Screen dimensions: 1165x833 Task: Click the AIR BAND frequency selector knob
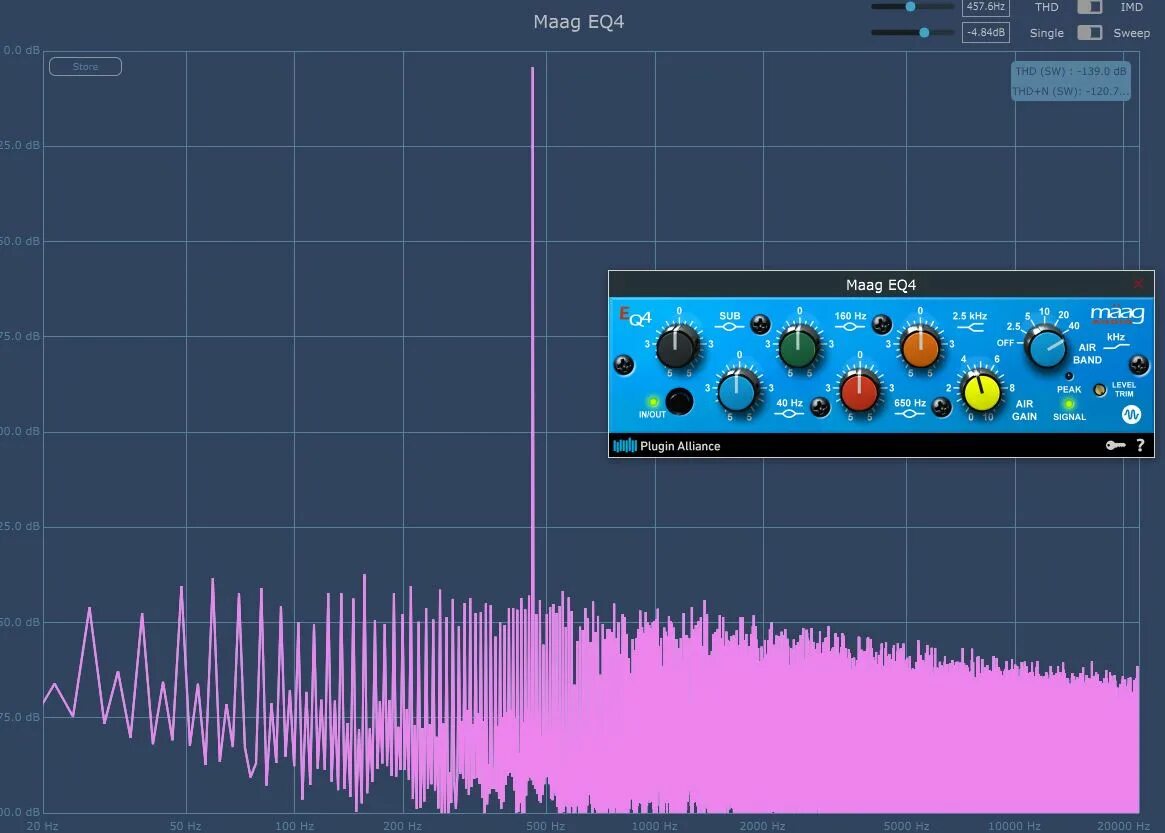pos(1046,347)
